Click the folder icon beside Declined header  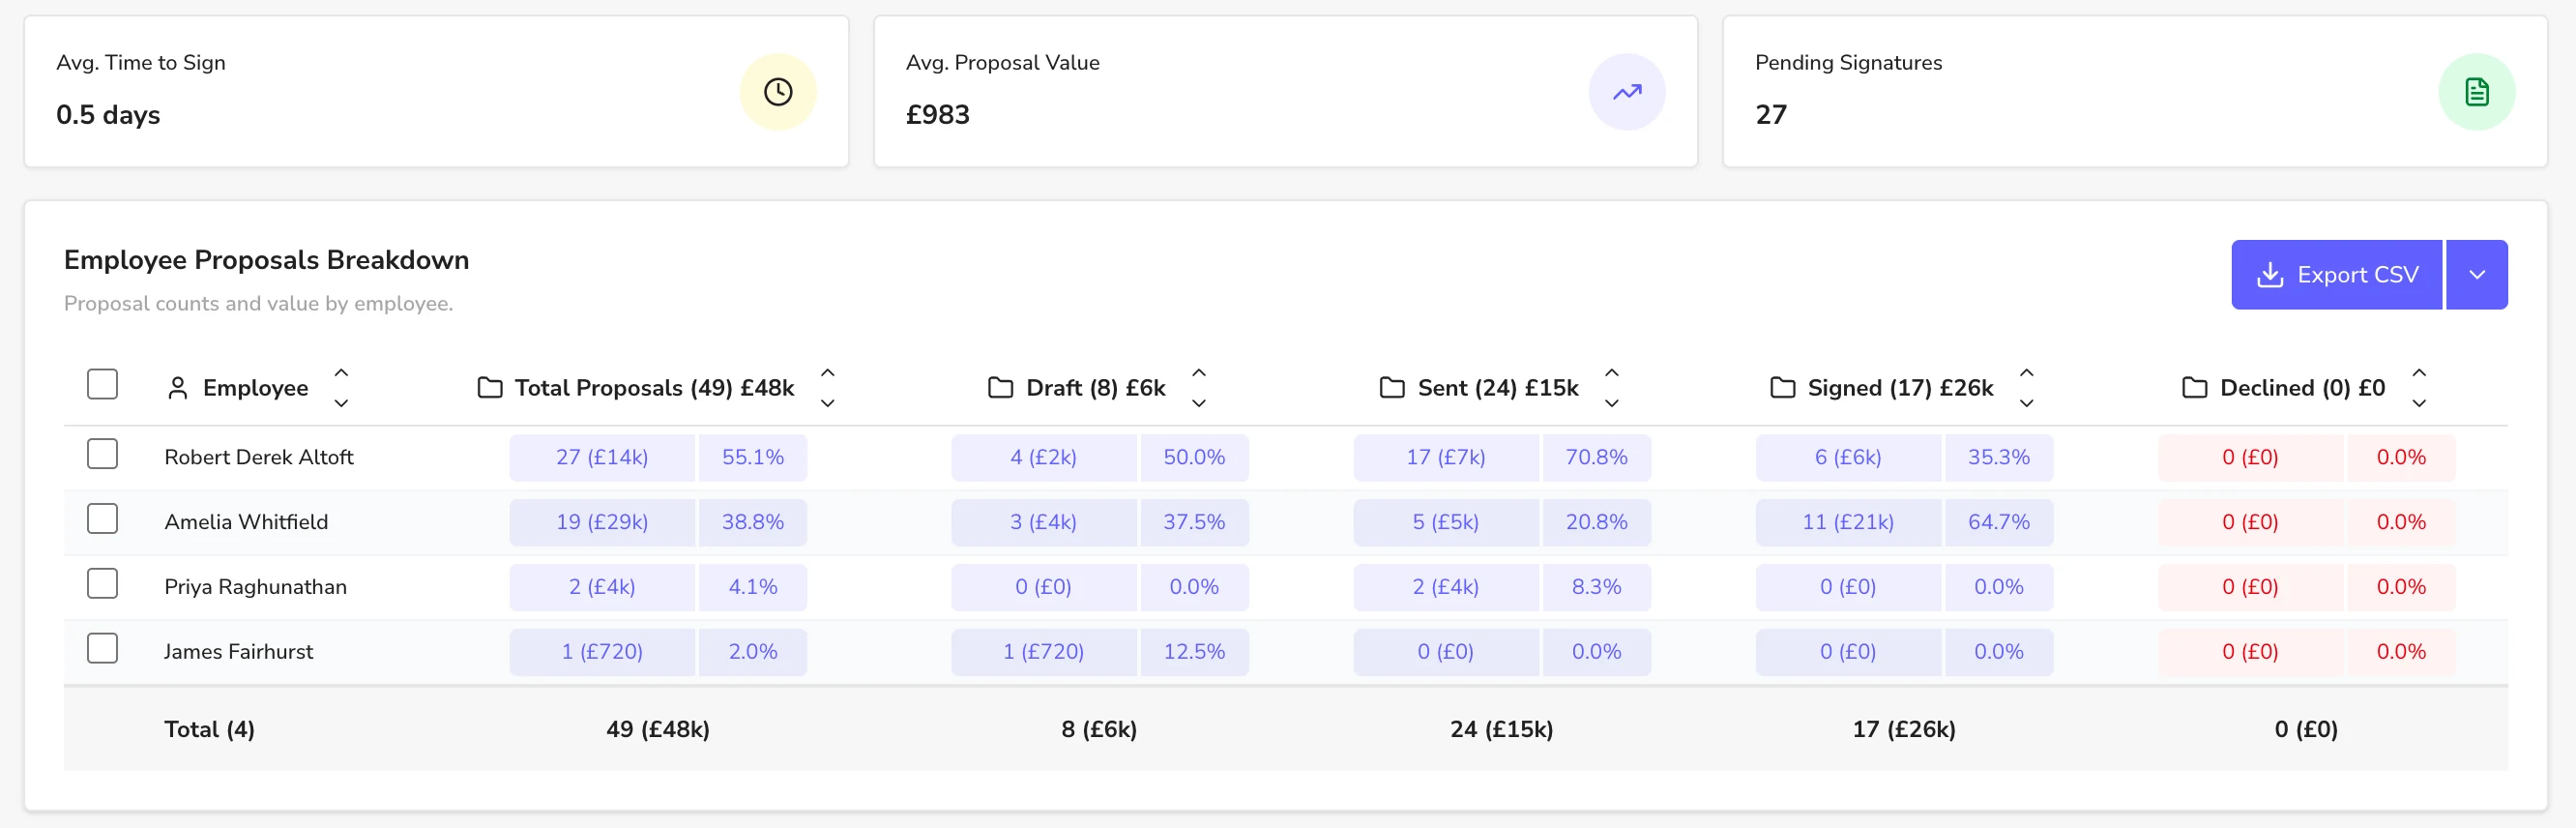(x=2194, y=388)
